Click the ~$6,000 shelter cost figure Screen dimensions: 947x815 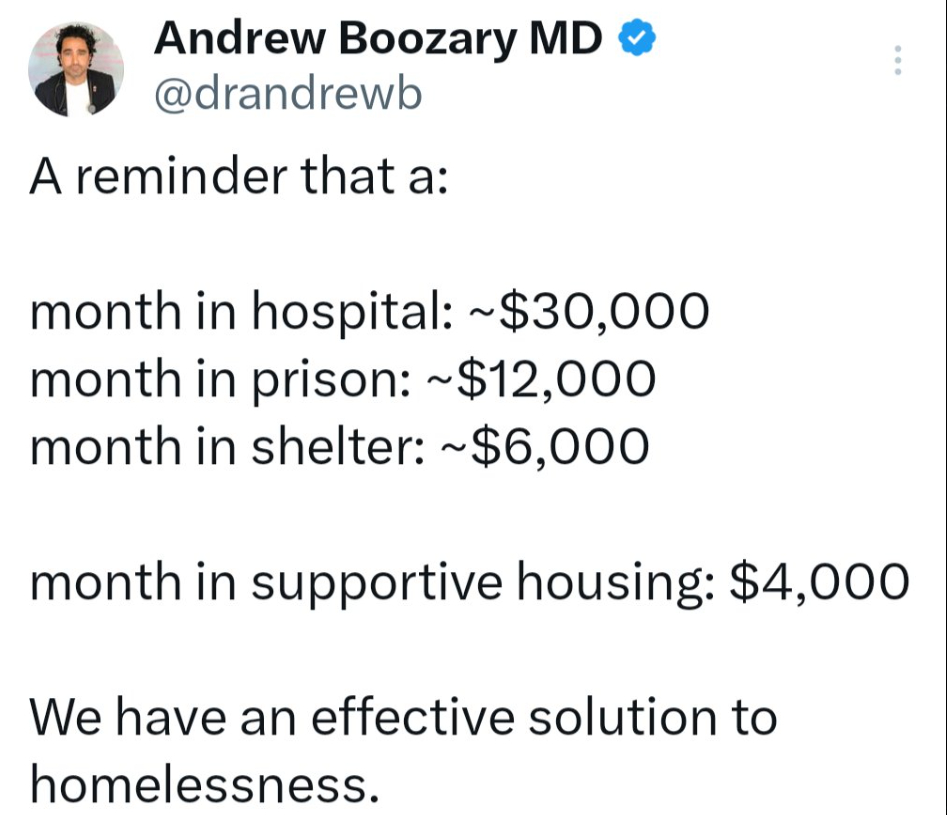[x=544, y=446]
